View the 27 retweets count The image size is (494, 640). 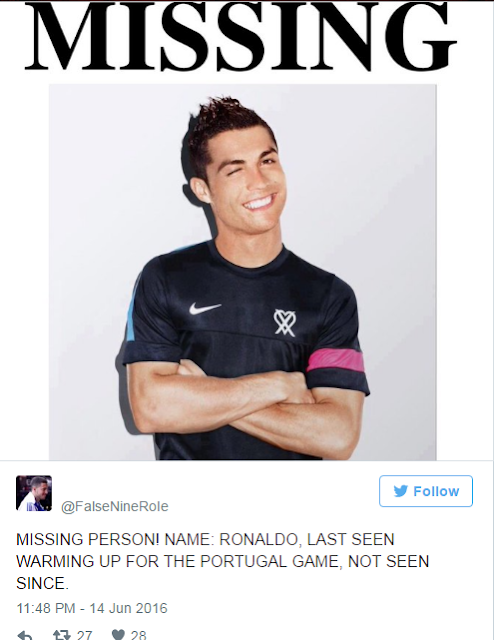pos(84,635)
